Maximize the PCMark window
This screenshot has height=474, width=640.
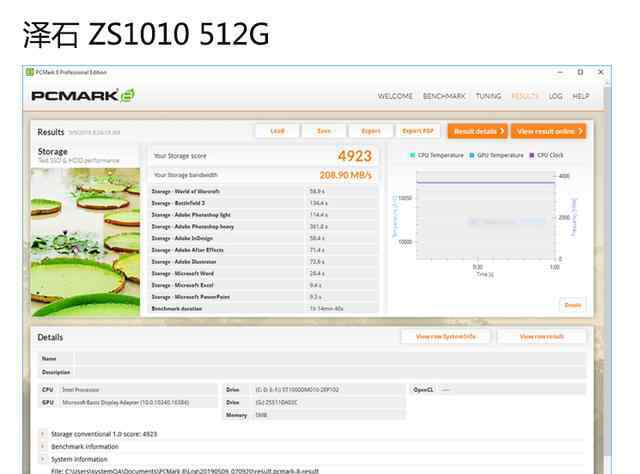point(580,72)
